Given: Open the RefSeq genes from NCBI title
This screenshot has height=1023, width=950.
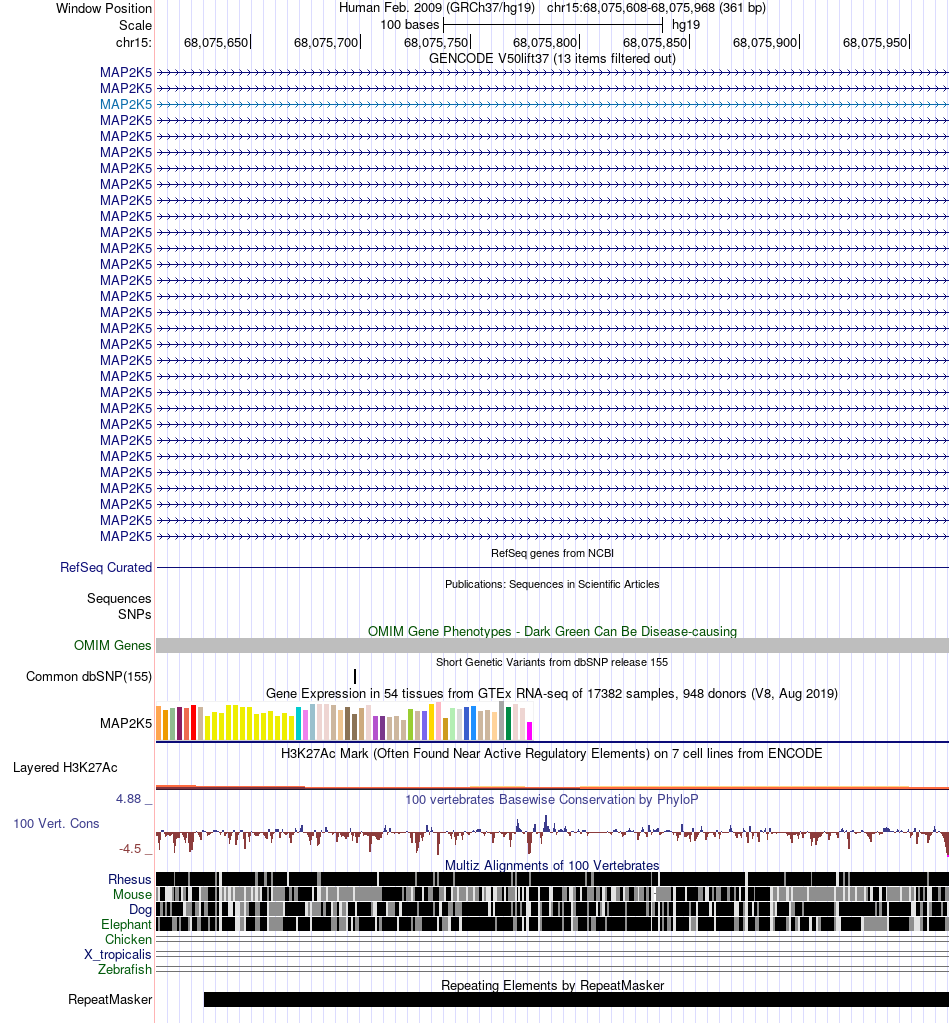Looking at the screenshot, I should click(552, 553).
